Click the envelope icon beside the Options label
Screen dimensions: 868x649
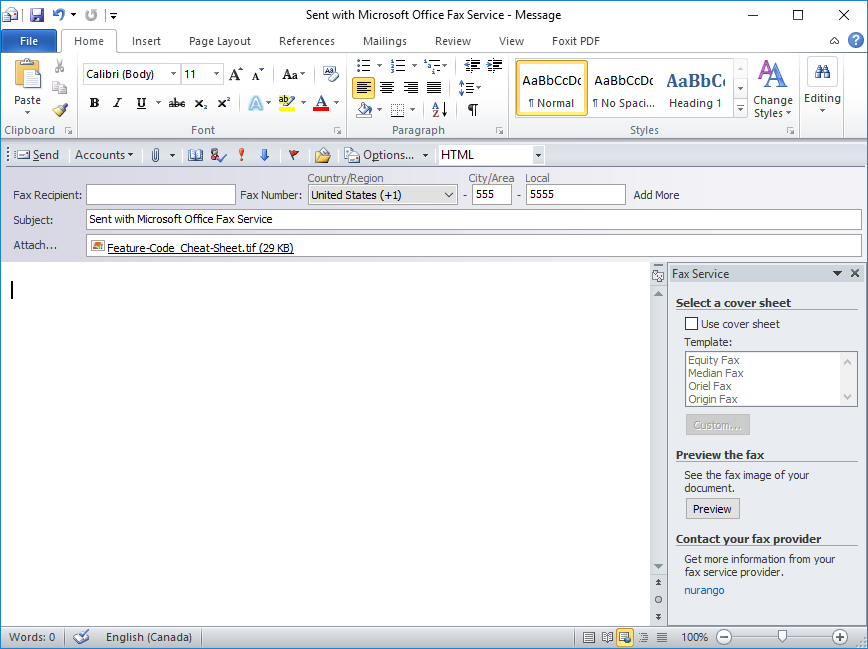(352, 155)
